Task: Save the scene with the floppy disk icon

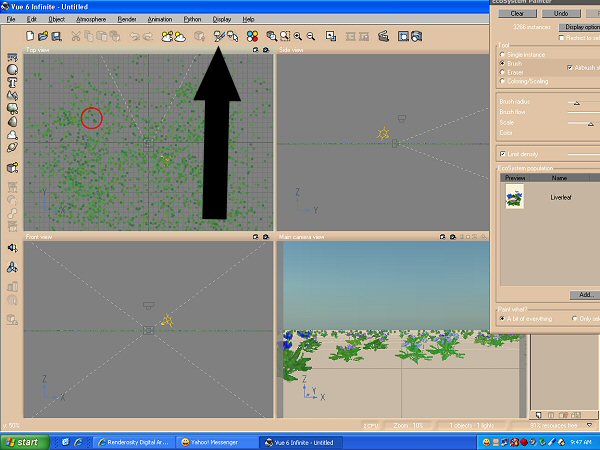Action: click(56, 36)
